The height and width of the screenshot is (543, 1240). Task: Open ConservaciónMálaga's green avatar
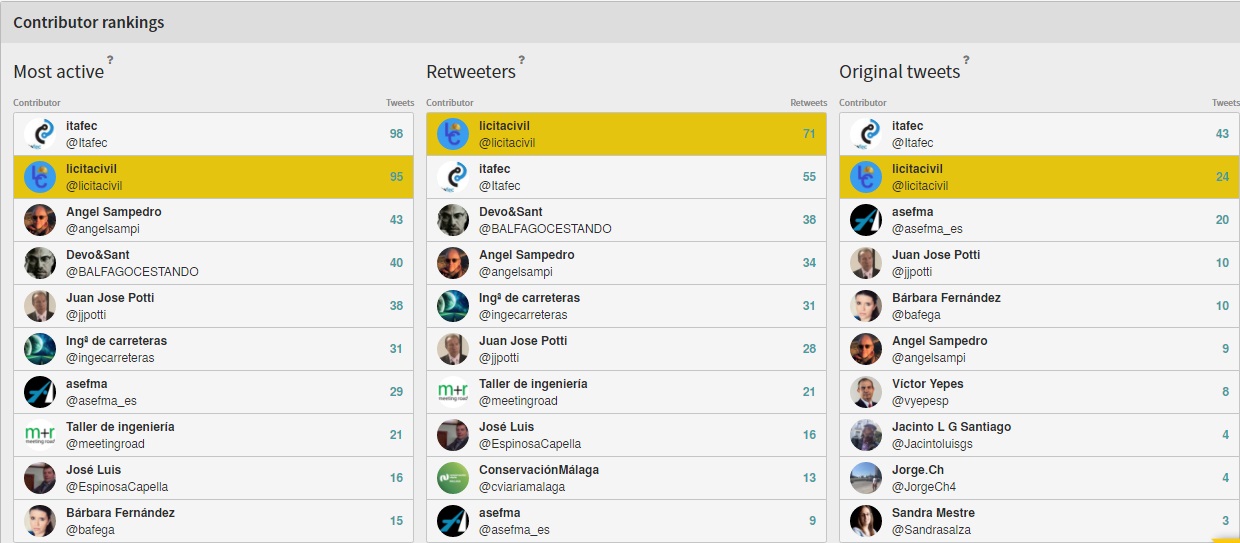coord(453,478)
